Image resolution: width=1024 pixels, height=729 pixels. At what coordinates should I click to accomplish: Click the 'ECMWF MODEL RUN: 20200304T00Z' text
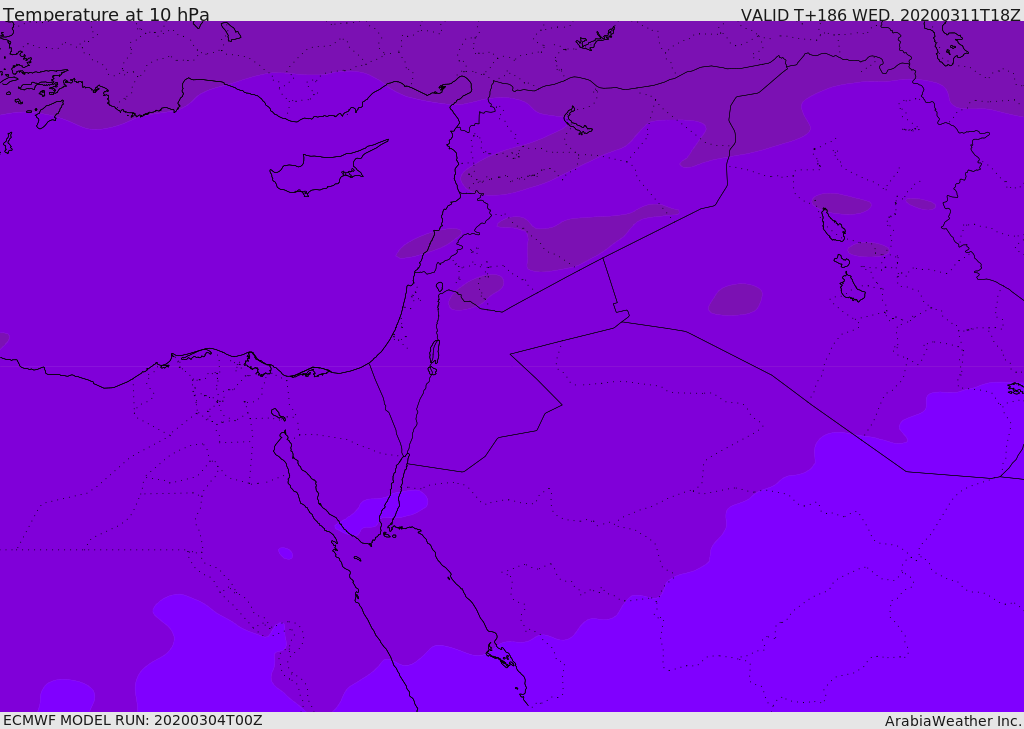[x=133, y=720]
